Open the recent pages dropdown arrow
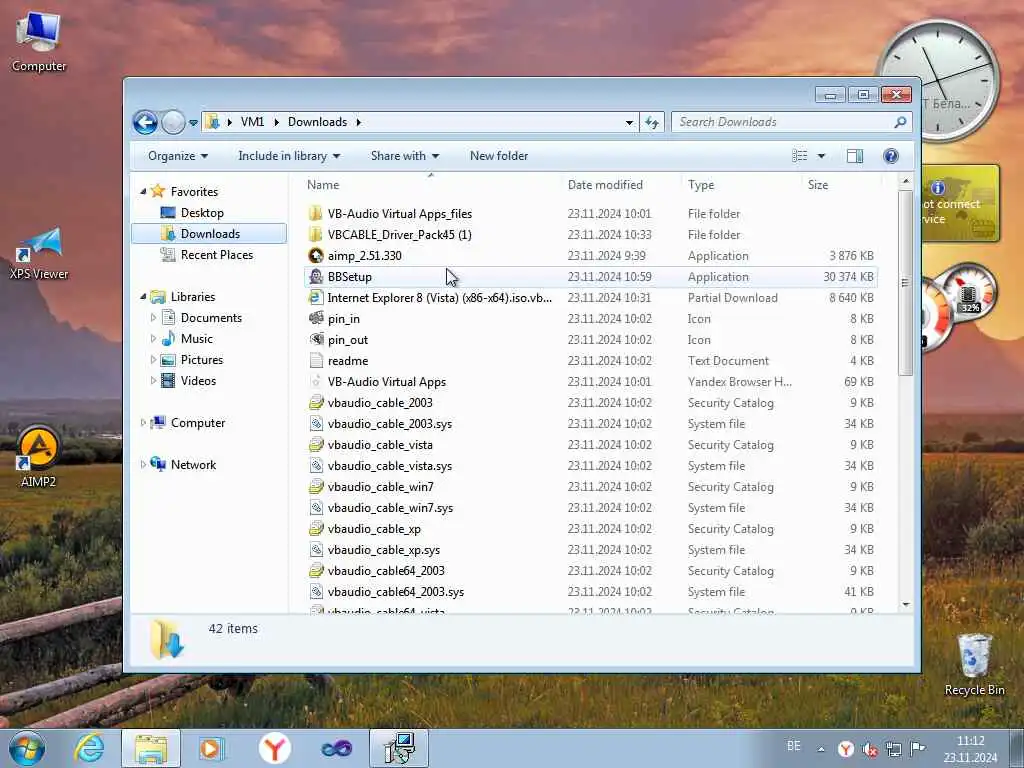Viewport: 1024px width, 768px height. click(x=193, y=123)
